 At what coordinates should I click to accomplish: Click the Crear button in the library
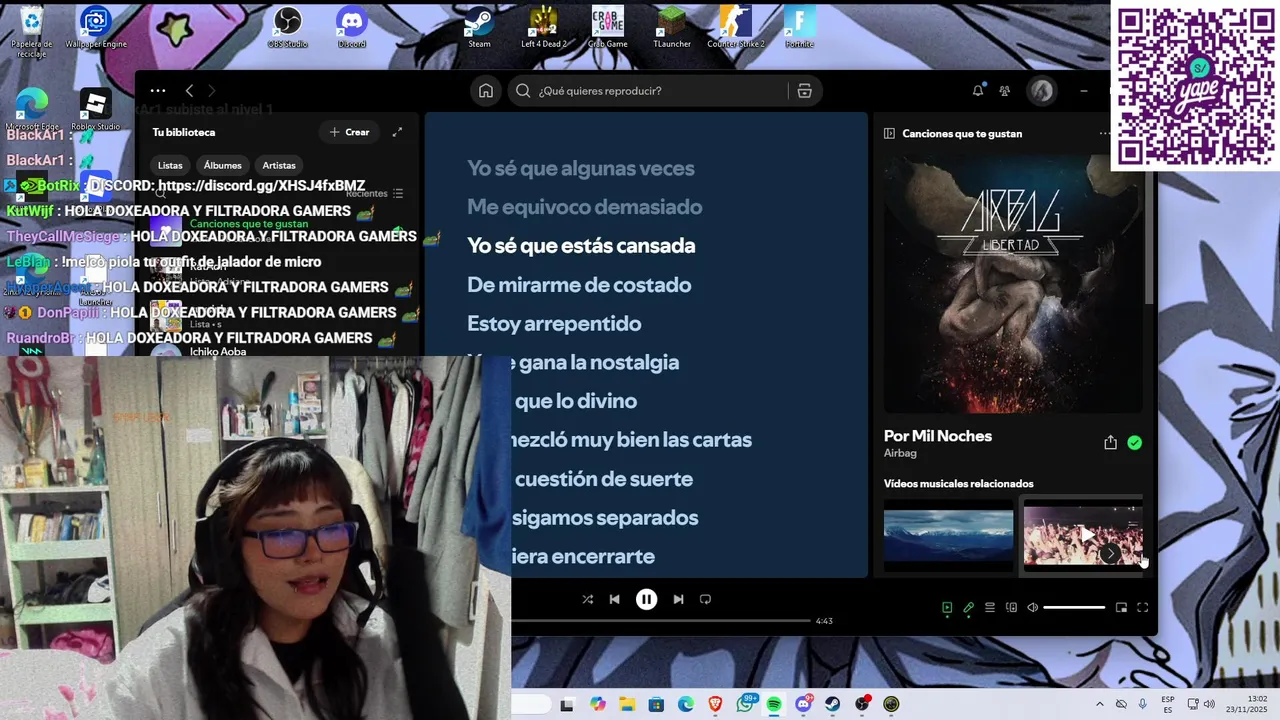coord(350,132)
